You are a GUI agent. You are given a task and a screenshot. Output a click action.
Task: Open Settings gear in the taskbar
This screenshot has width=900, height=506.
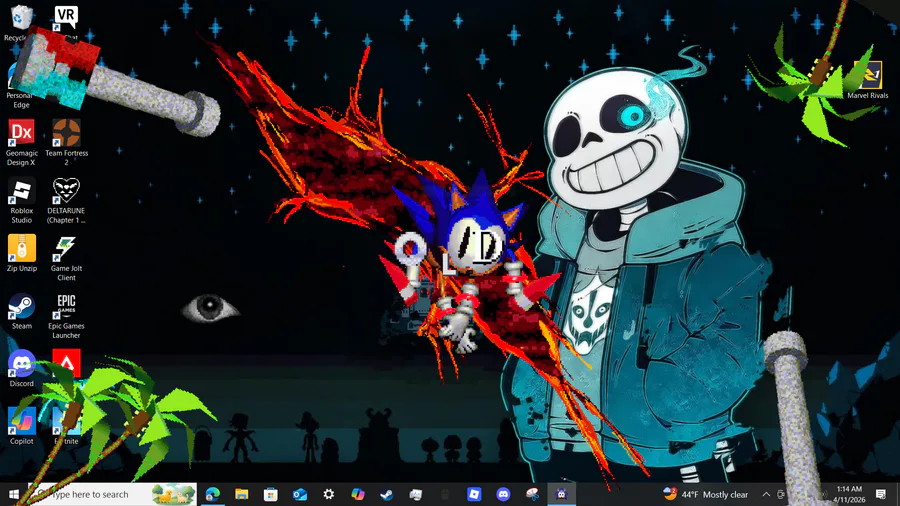tap(328, 494)
